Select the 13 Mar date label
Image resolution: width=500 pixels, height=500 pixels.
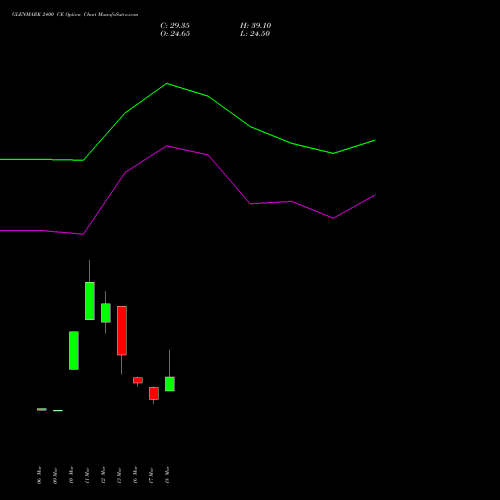[119, 475]
